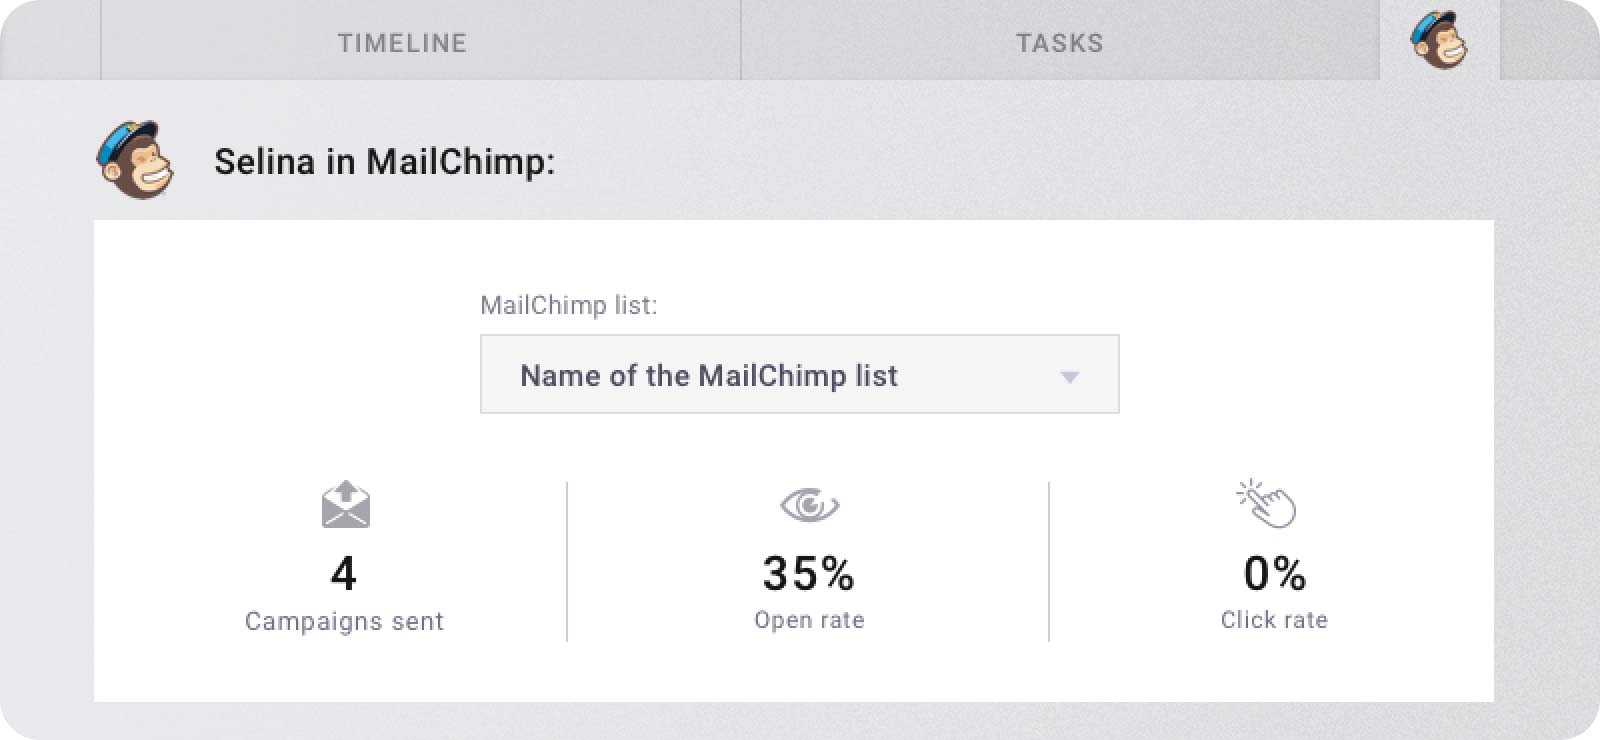Select the 4 campaigns sent figure
This screenshot has width=1600, height=740.
[343, 574]
